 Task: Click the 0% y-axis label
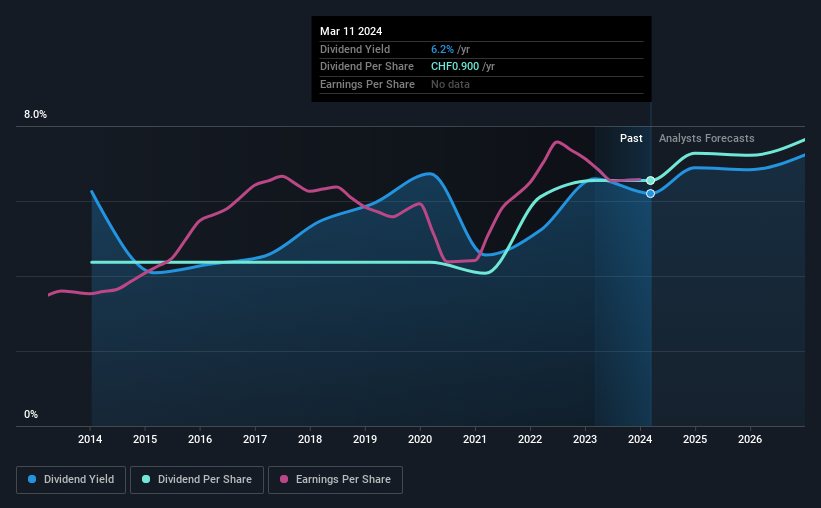tap(31, 414)
